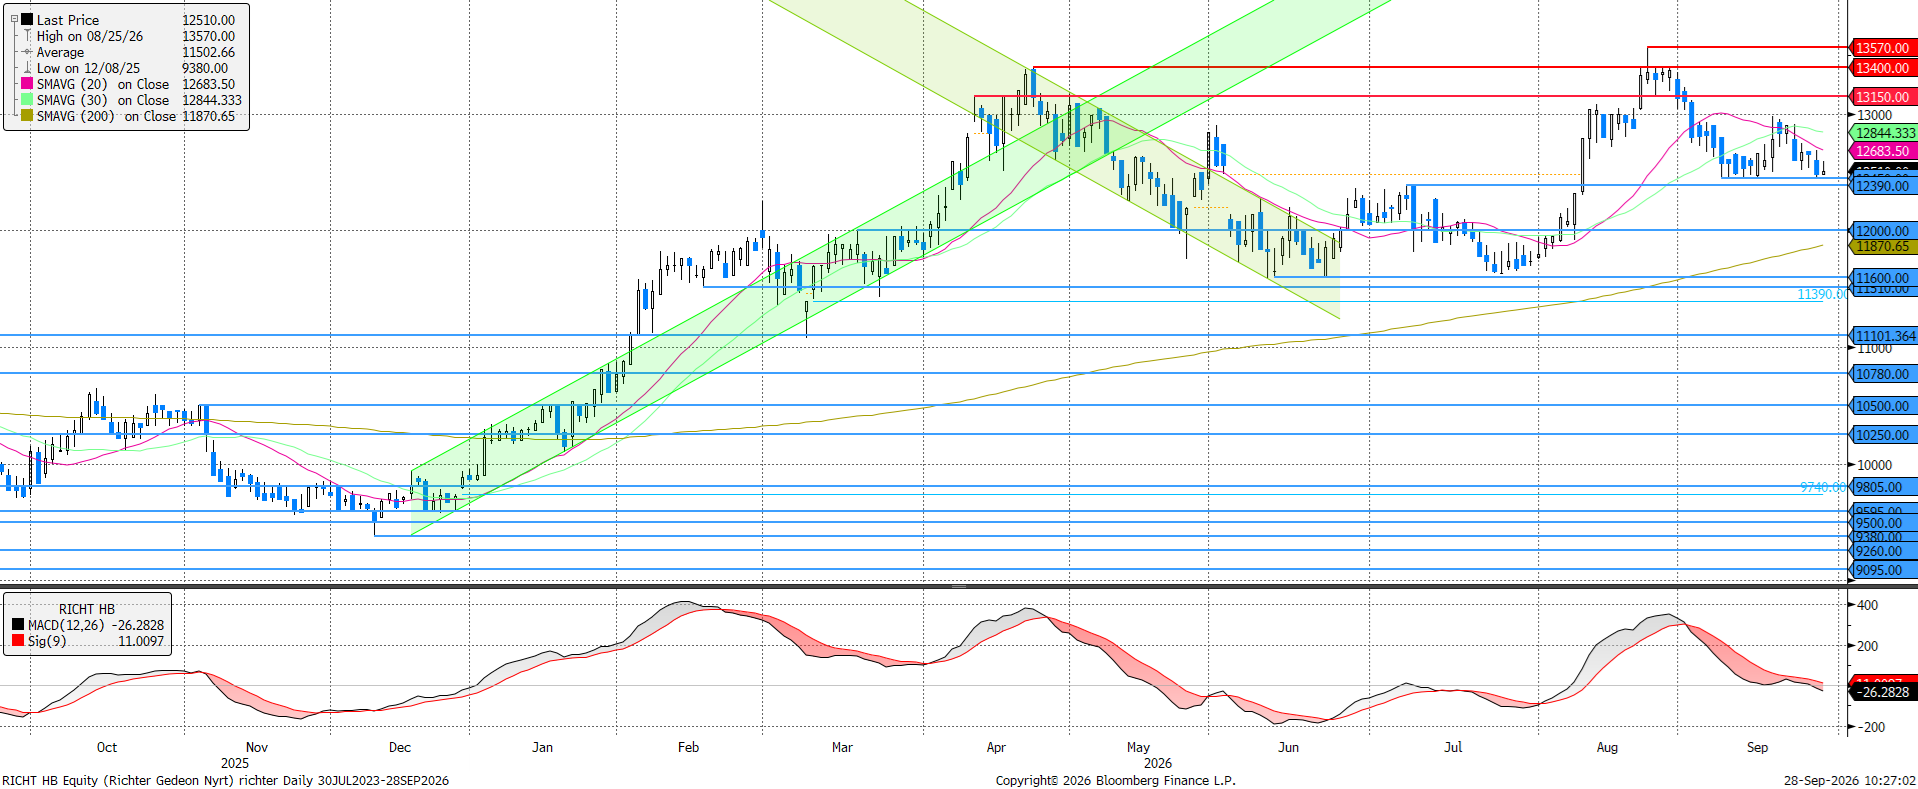Click the Low marker icon in legend

(x=28, y=68)
